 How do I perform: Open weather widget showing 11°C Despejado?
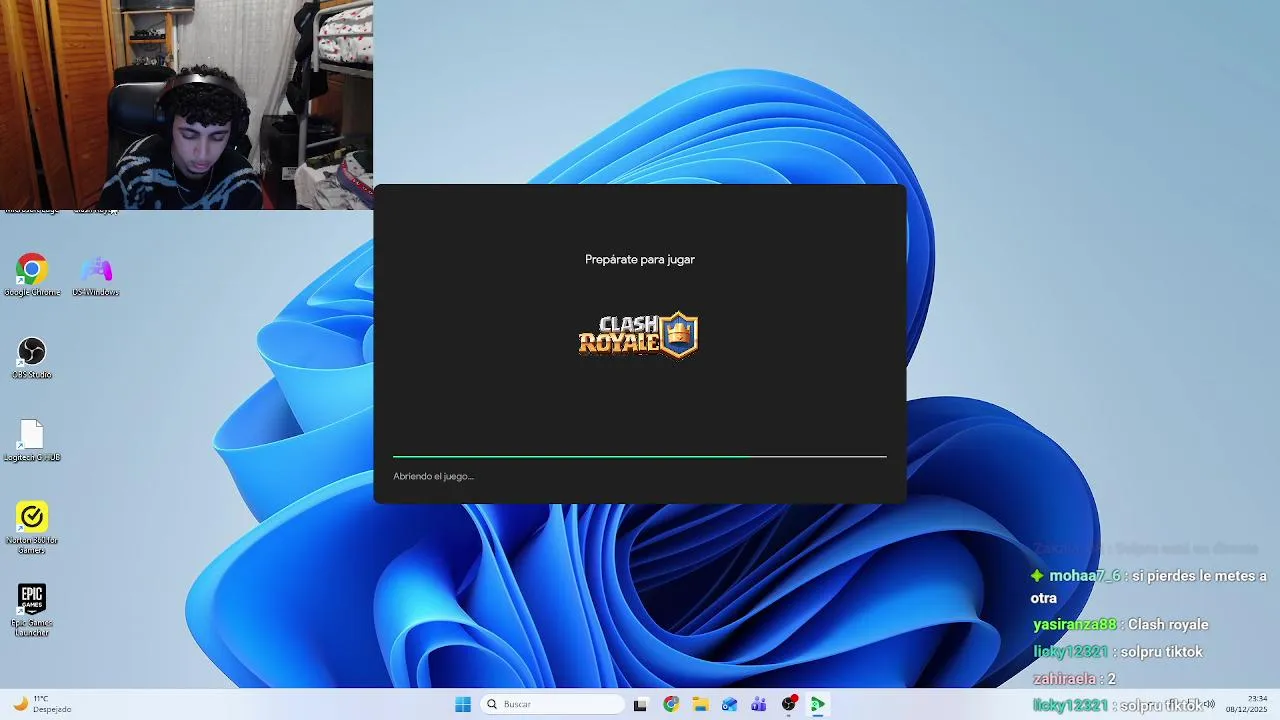coord(42,704)
